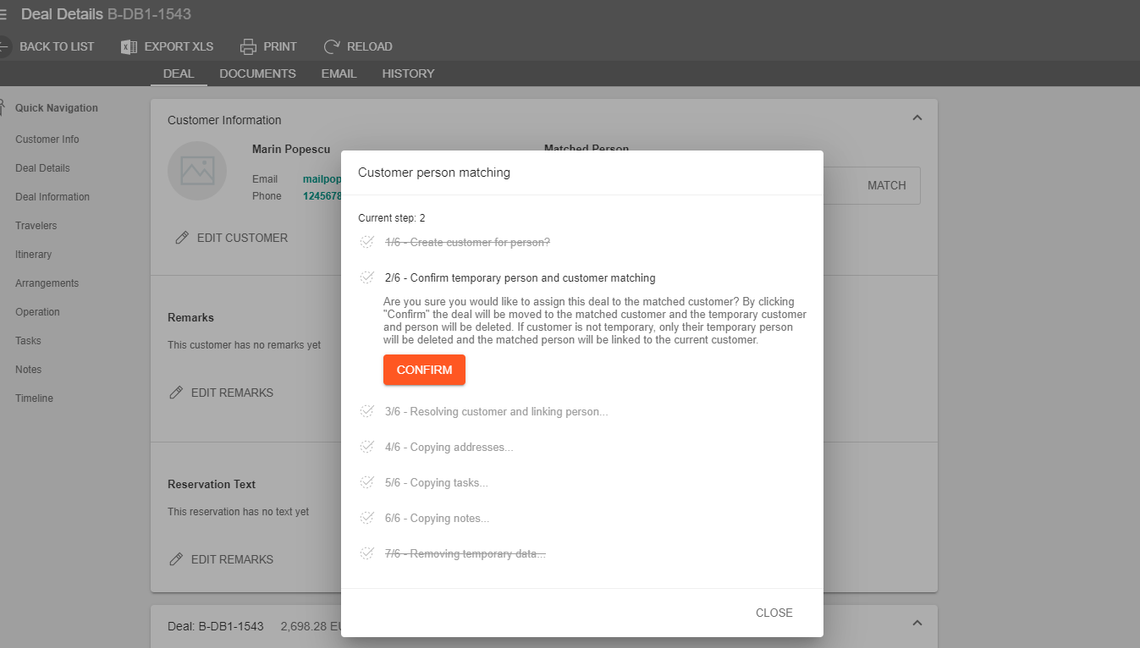Image resolution: width=1140 pixels, height=648 pixels.
Task: Collapse the Deal B-DB1-1543 panel chevron
Action: pos(917,623)
